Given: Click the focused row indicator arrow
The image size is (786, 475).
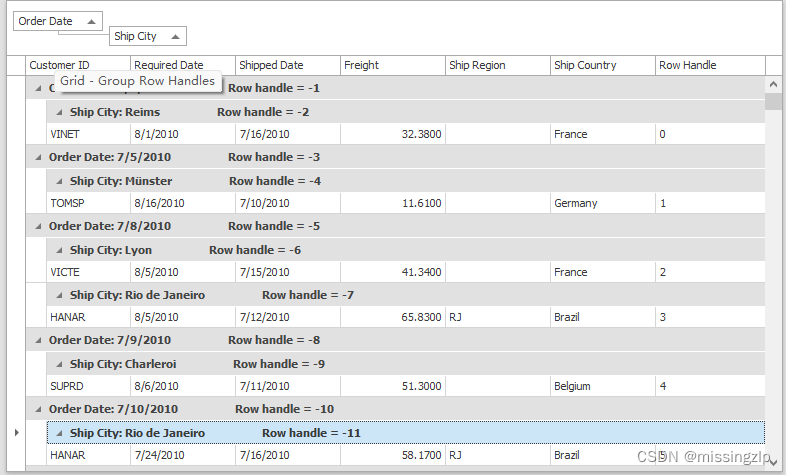Looking at the screenshot, I should click(17, 432).
